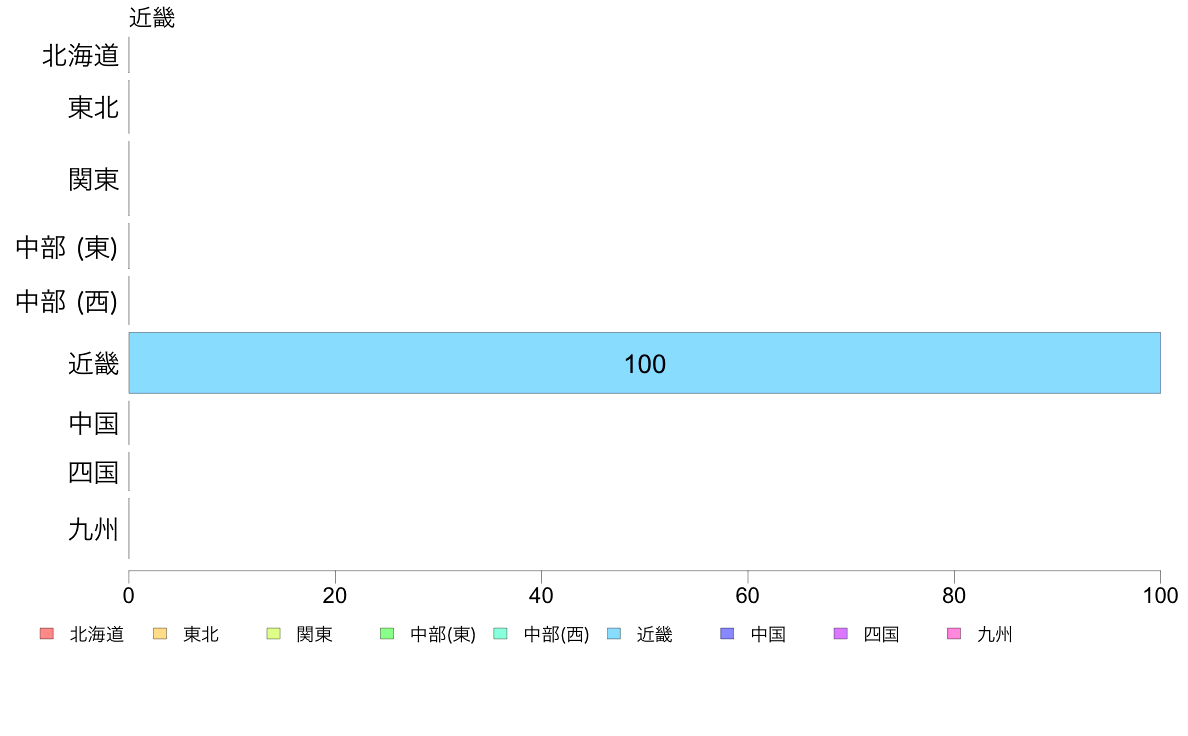Click the 中部 (東) y-axis label

(x=67, y=247)
